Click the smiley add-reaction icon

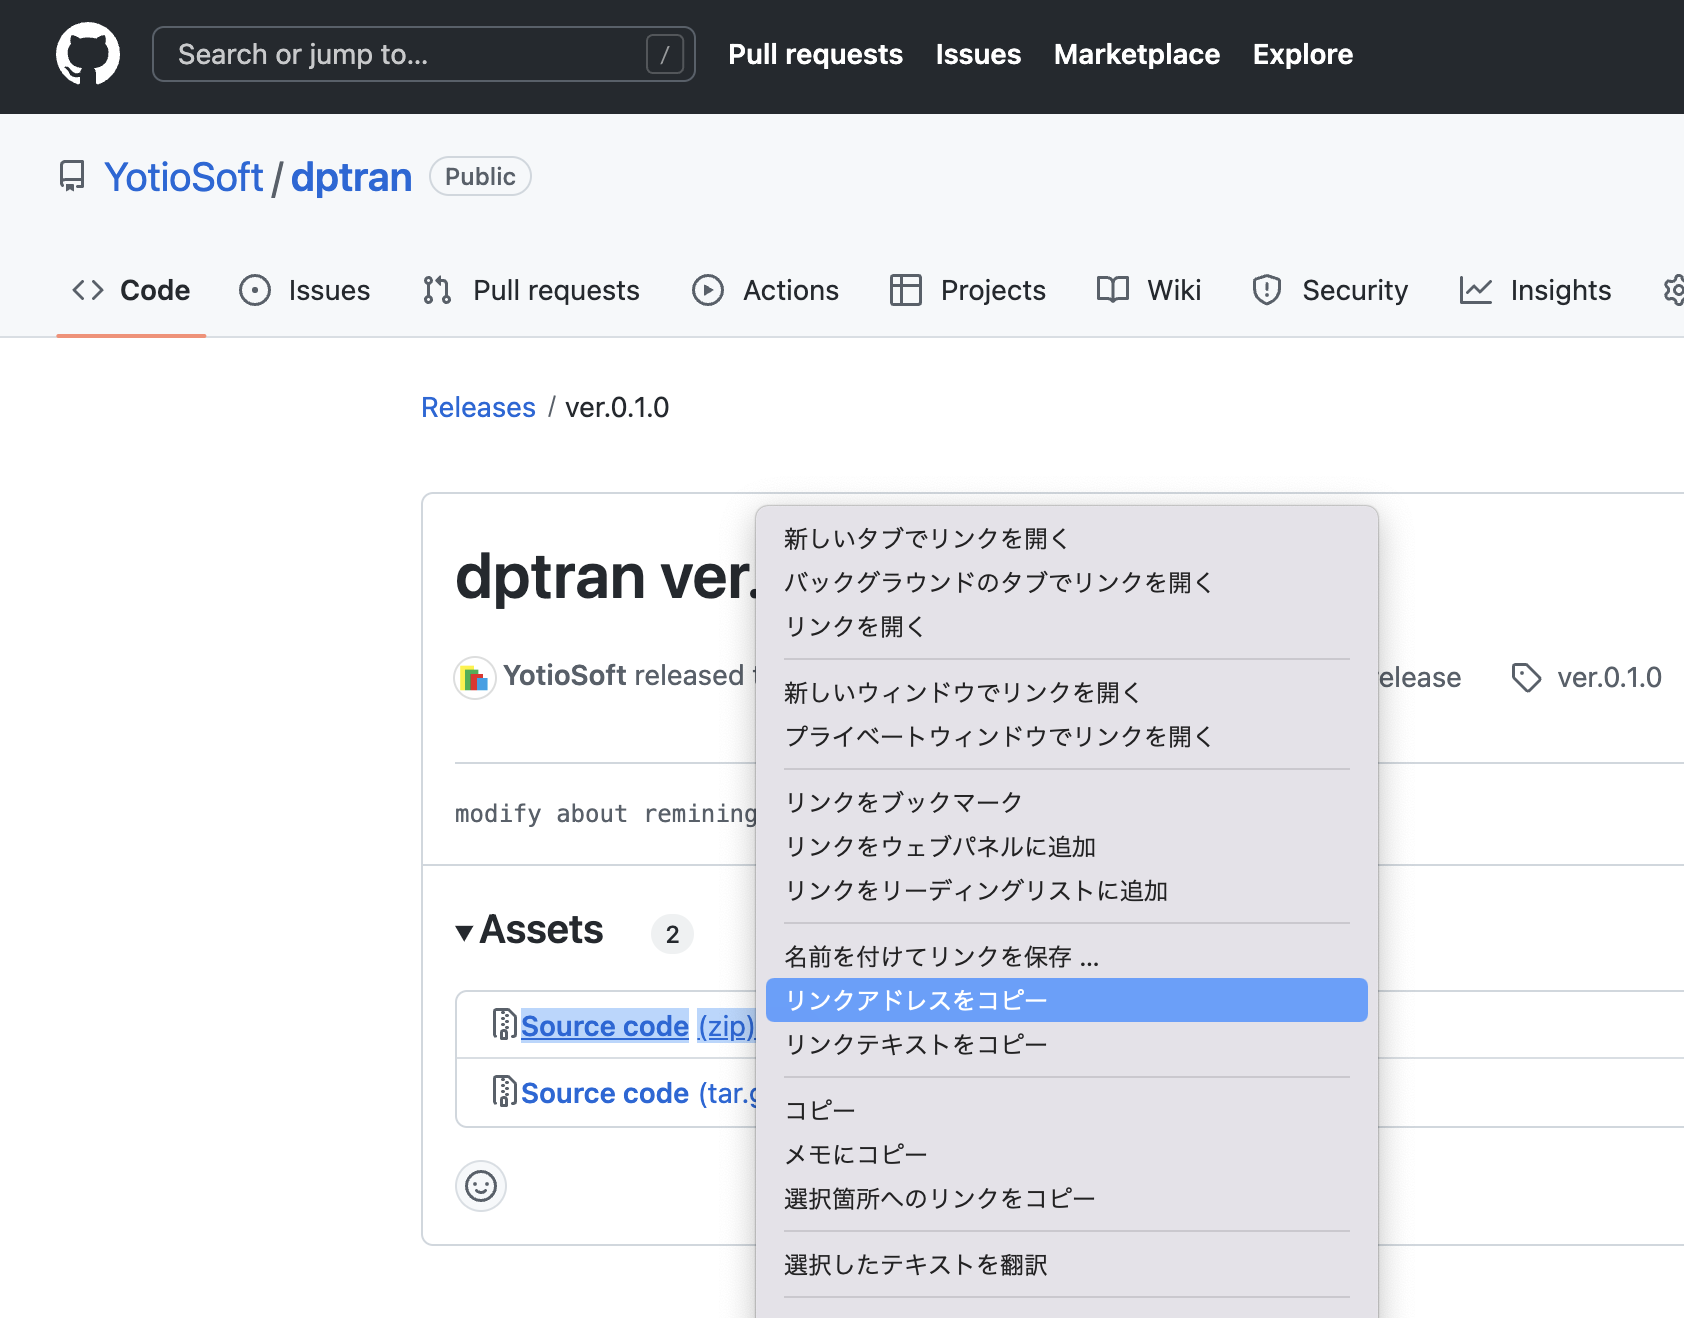click(481, 1186)
